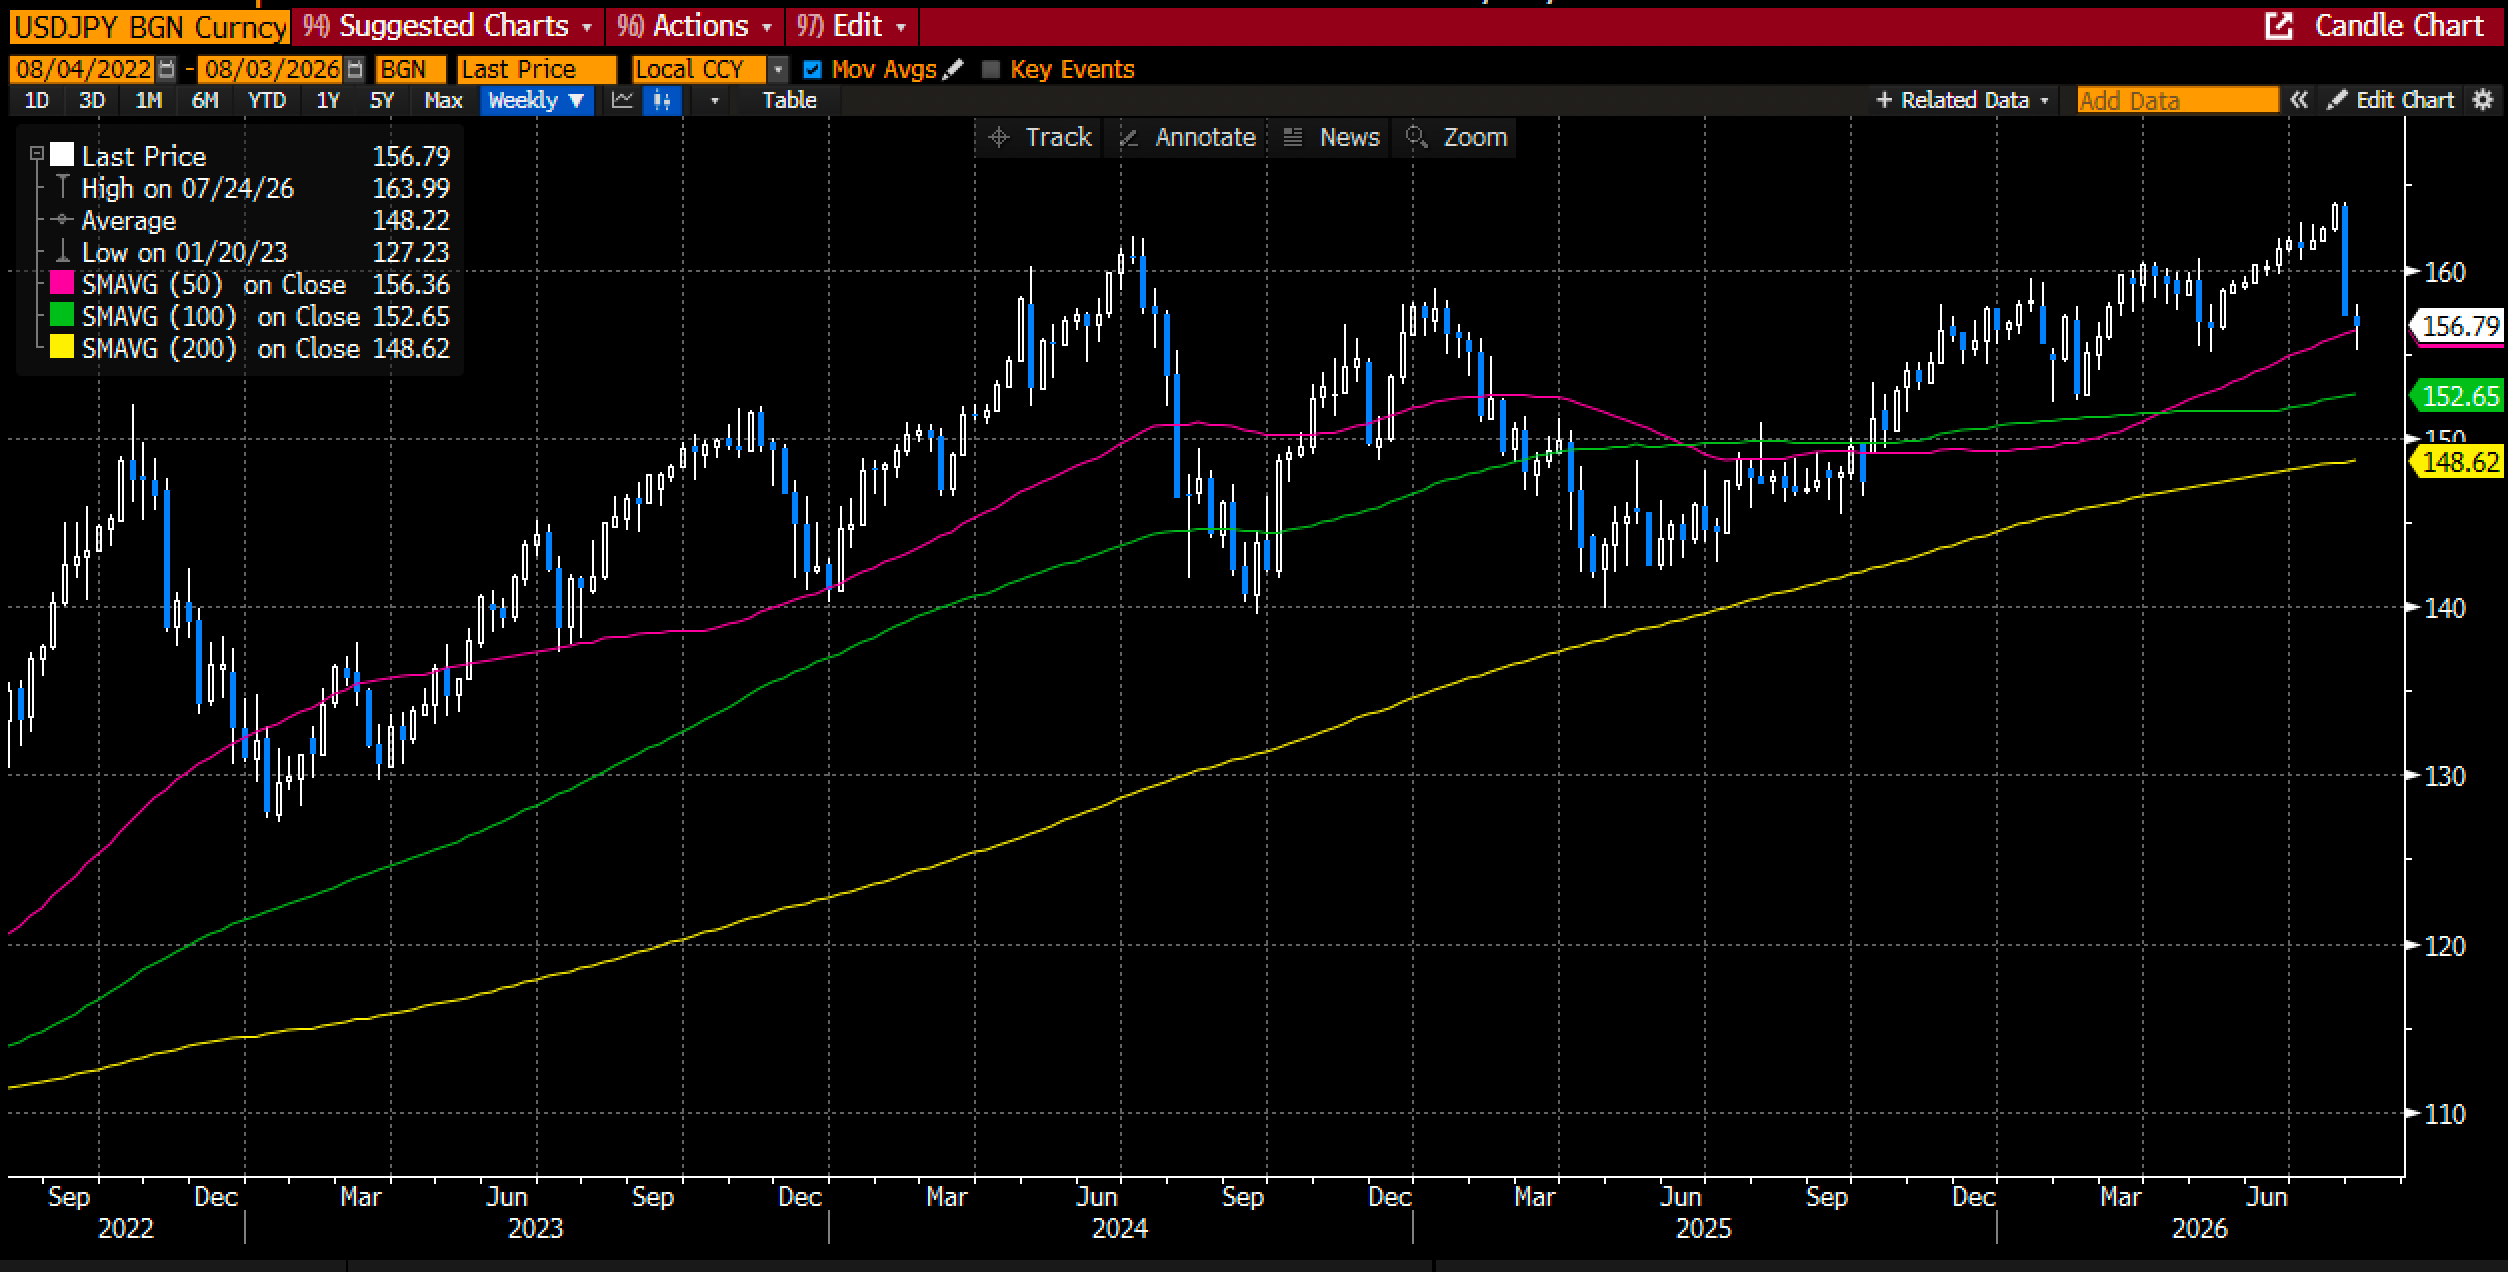Open the Weekly periodicity dropdown
2508x1272 pixels.
537,100
